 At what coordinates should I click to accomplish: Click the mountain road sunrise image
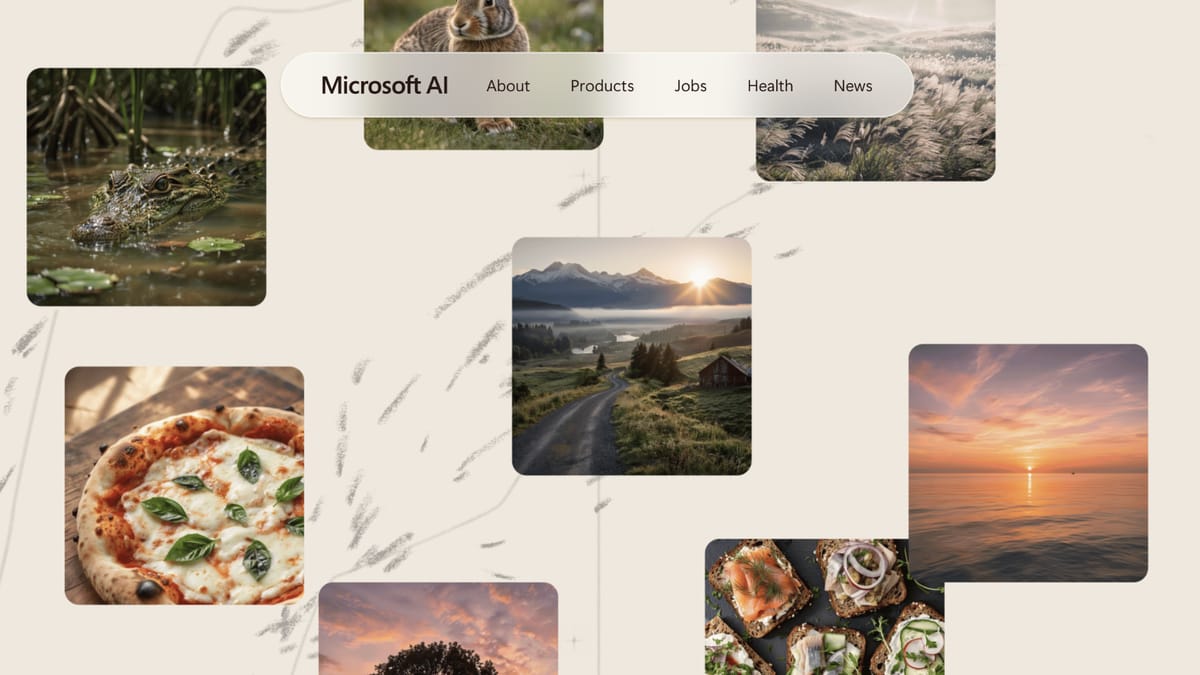point(632,355)
